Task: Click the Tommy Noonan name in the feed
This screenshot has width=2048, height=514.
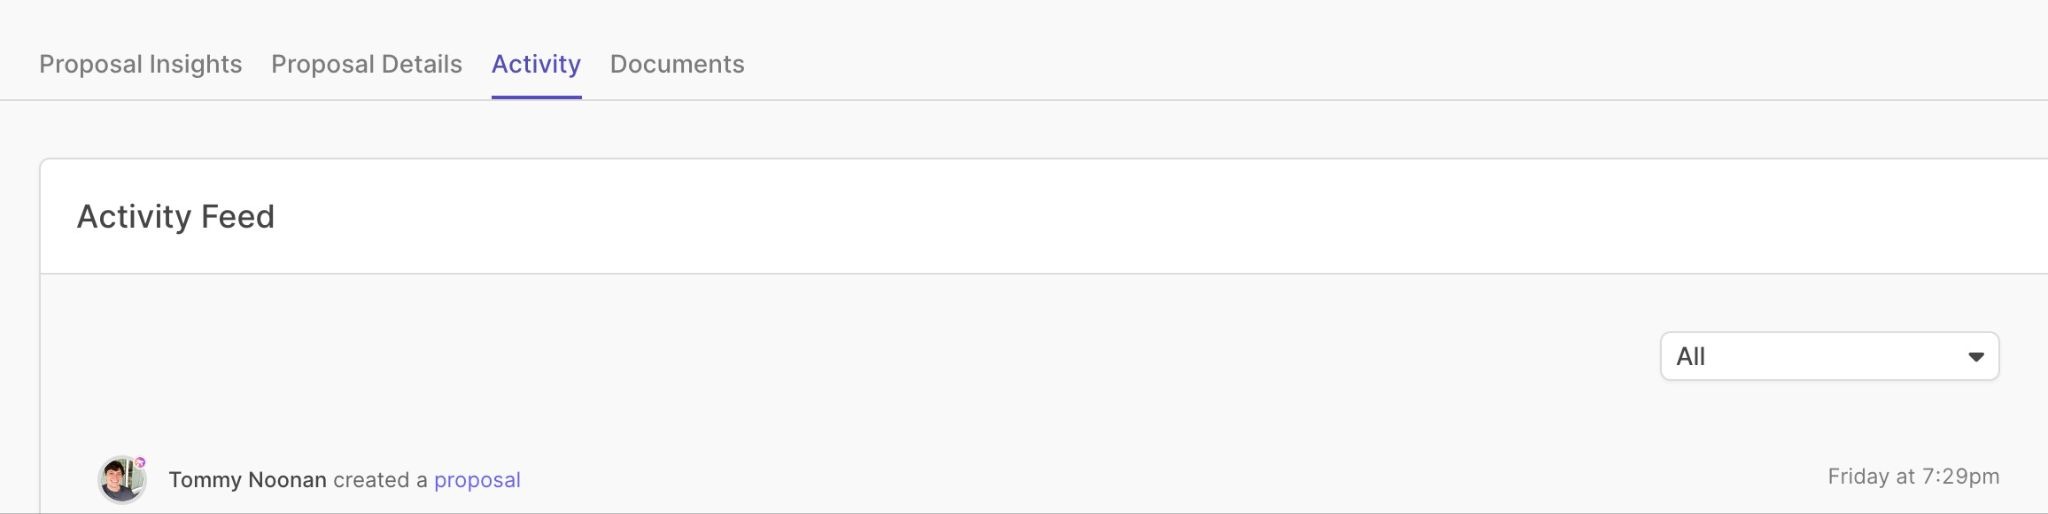Action: 247,480
